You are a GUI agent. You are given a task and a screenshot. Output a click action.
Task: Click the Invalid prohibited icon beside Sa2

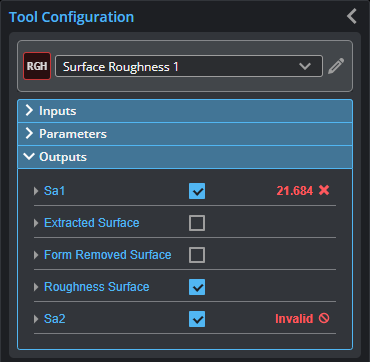pos(324,318)
